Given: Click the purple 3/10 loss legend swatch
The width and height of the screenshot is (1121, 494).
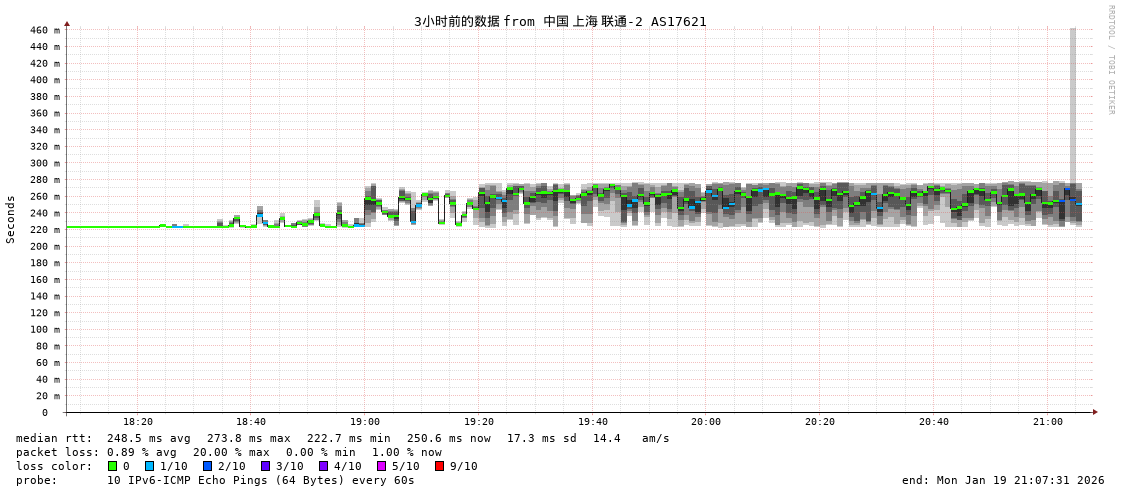Looking at the screenshot, I should click(x=265, y=466).
